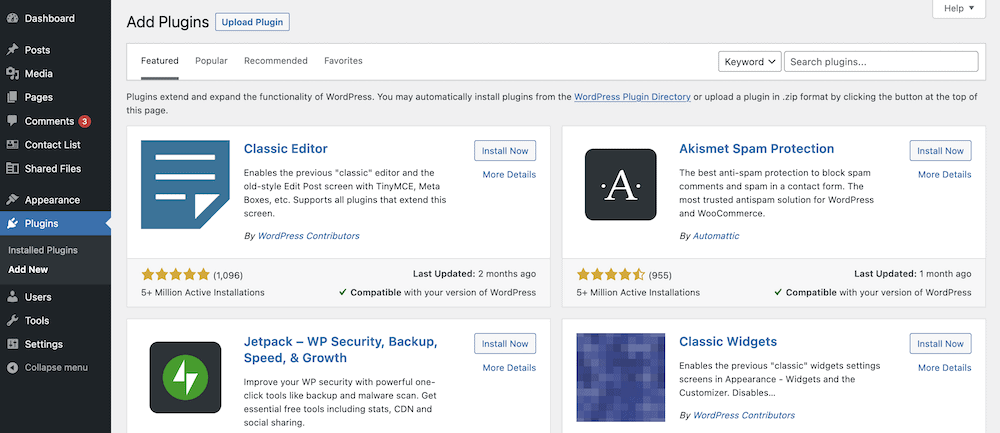Viewport: 1000px width, 433px height.
Task: Click the Appearance paintbrush icon
Action: pos(12,200)
